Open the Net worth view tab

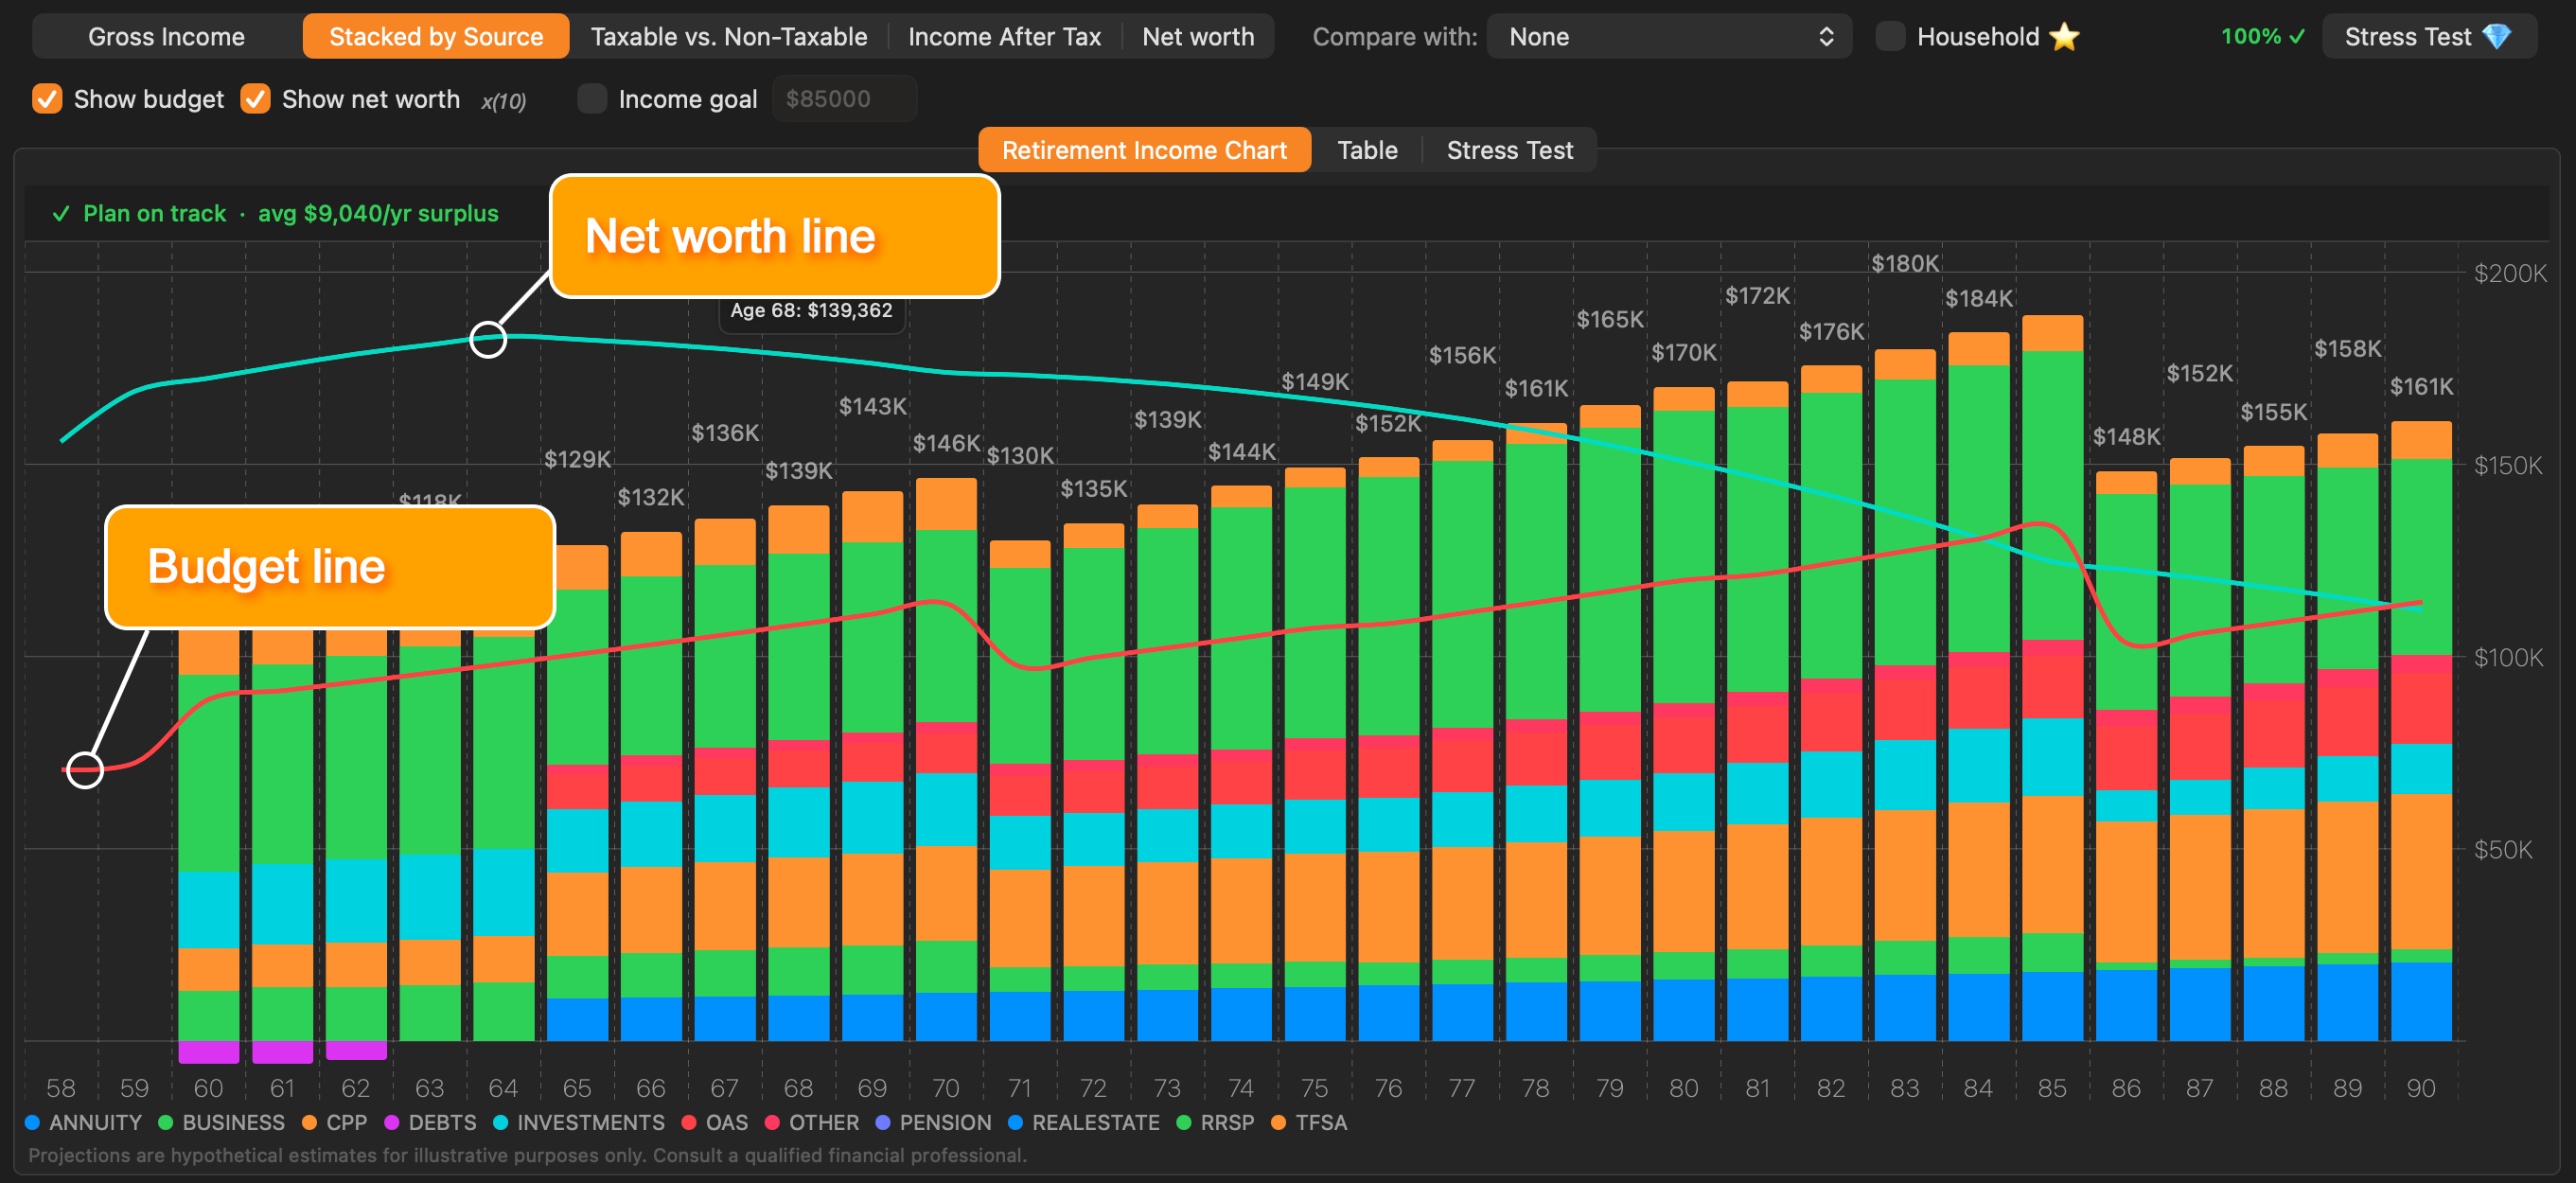click(x=1197, y=37)
